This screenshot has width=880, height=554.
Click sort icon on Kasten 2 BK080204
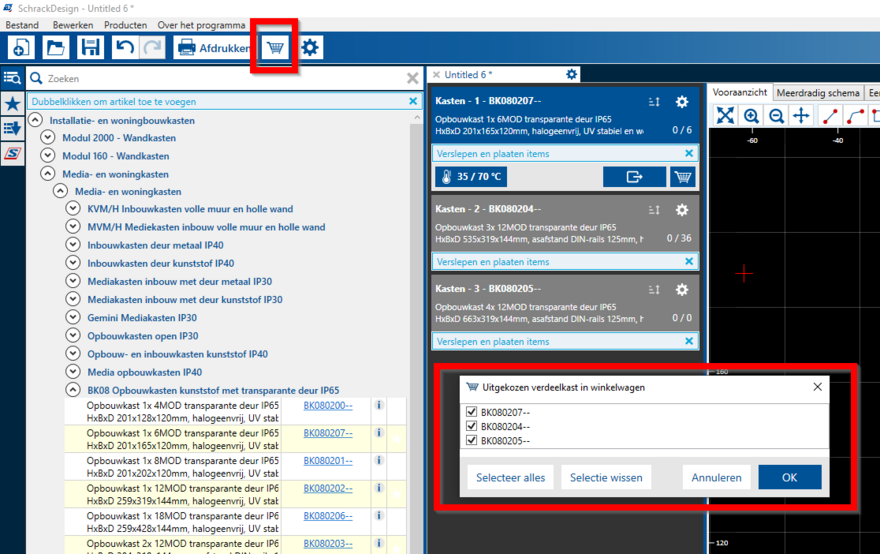(654, 210)
